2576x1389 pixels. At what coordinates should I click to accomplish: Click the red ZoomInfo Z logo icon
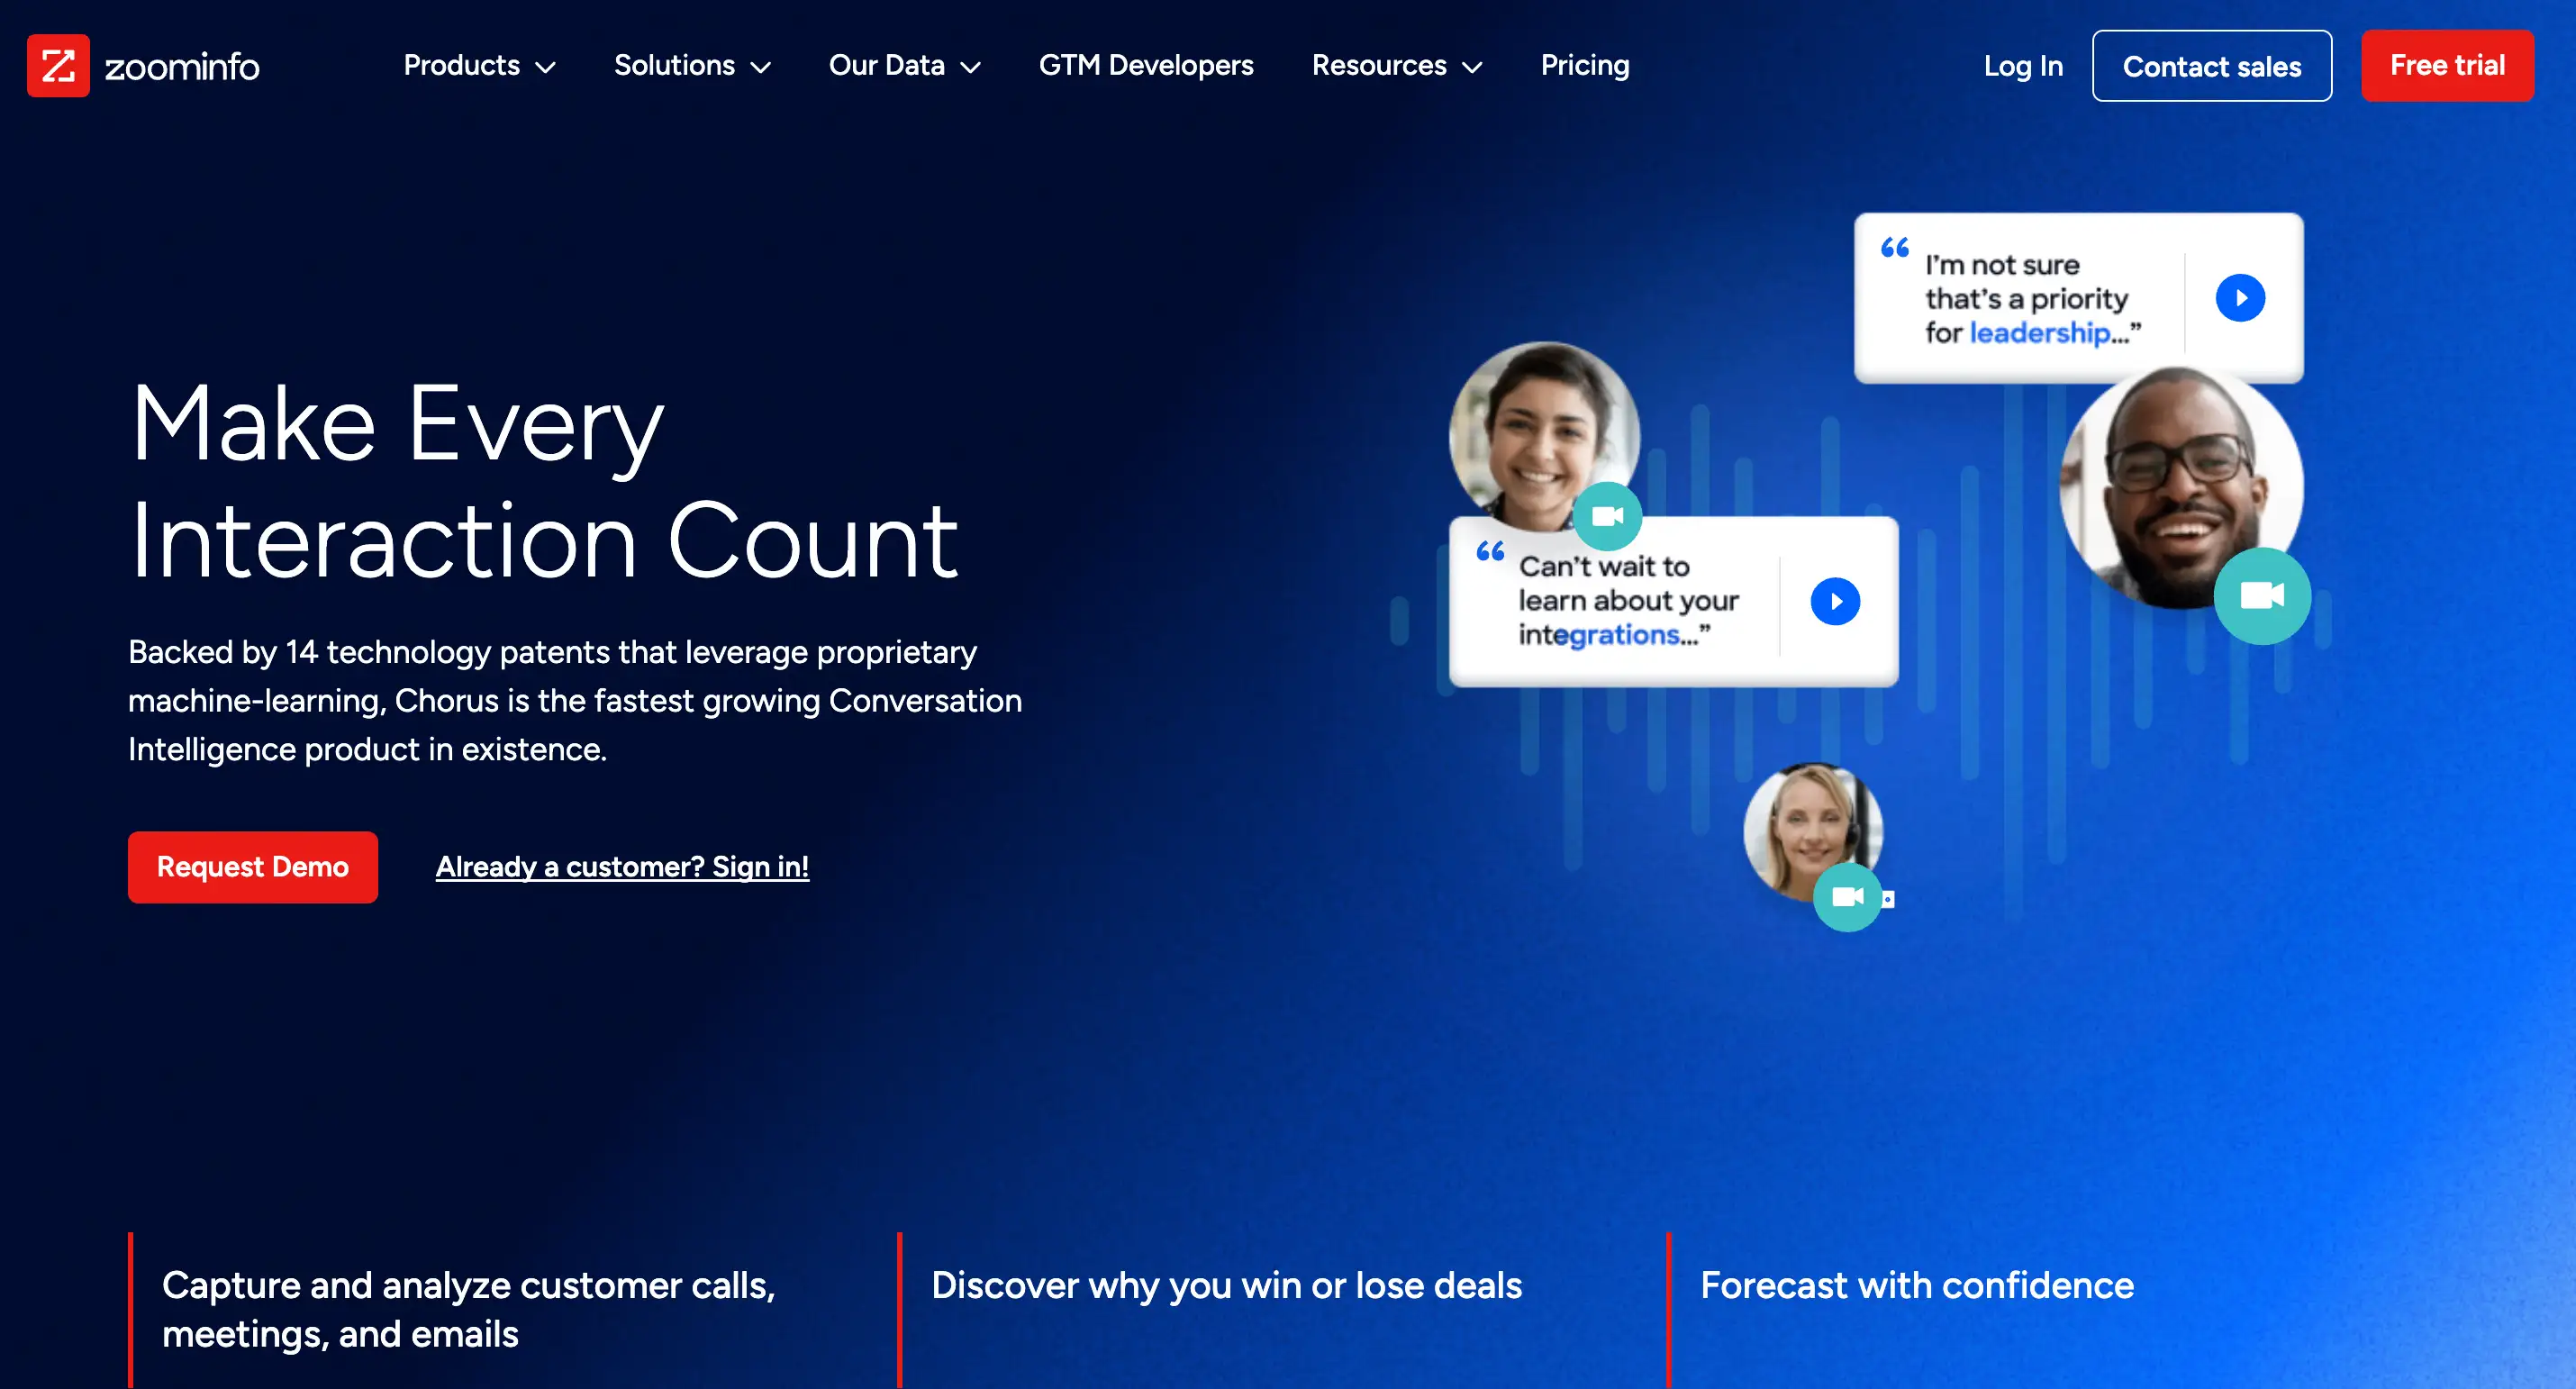[58, 66]
